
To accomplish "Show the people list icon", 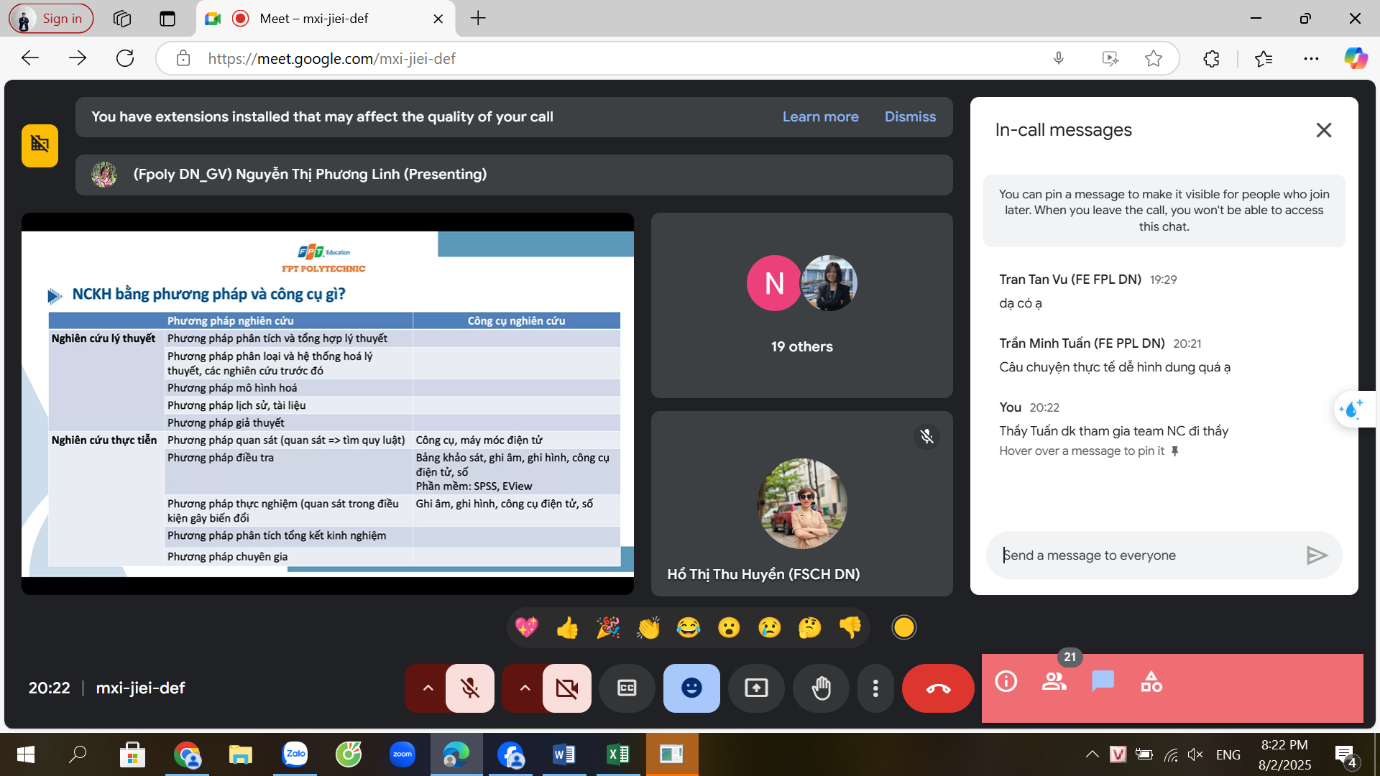I will pos(1054,682).
